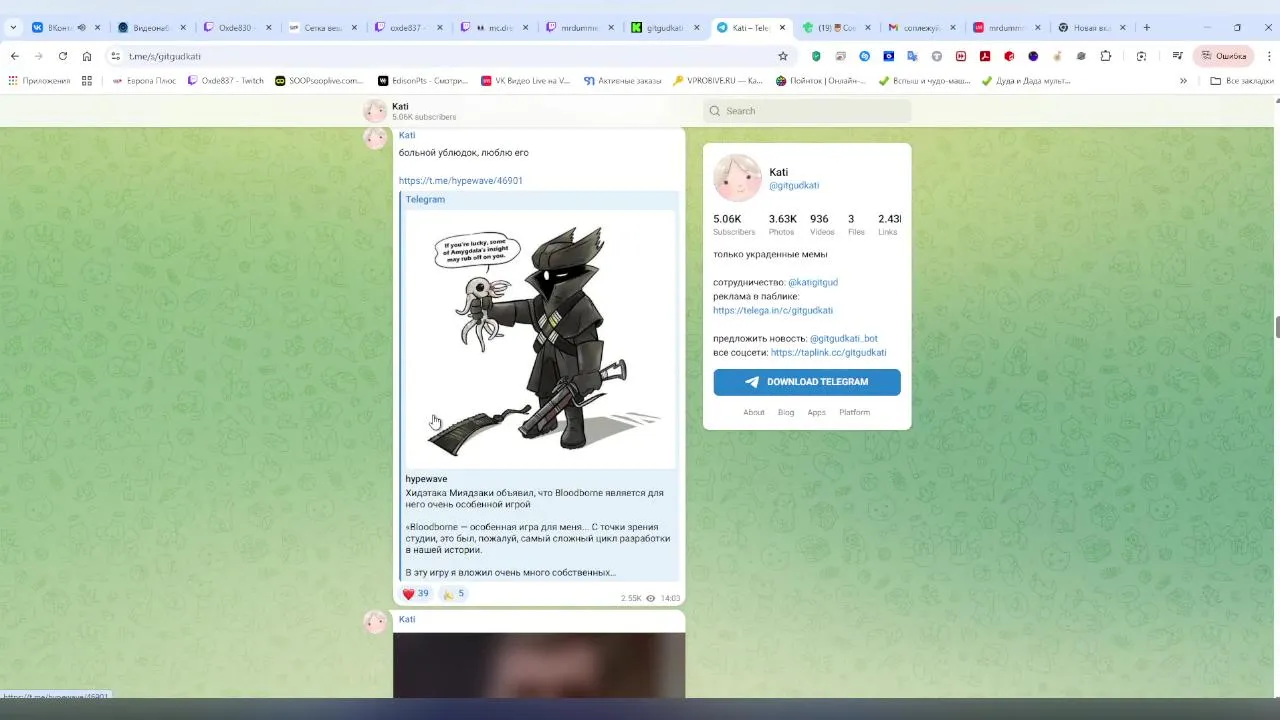Click the page vertical scrollbar thumb
The width and height of the screenshot is (1280, 720).
1276,327
